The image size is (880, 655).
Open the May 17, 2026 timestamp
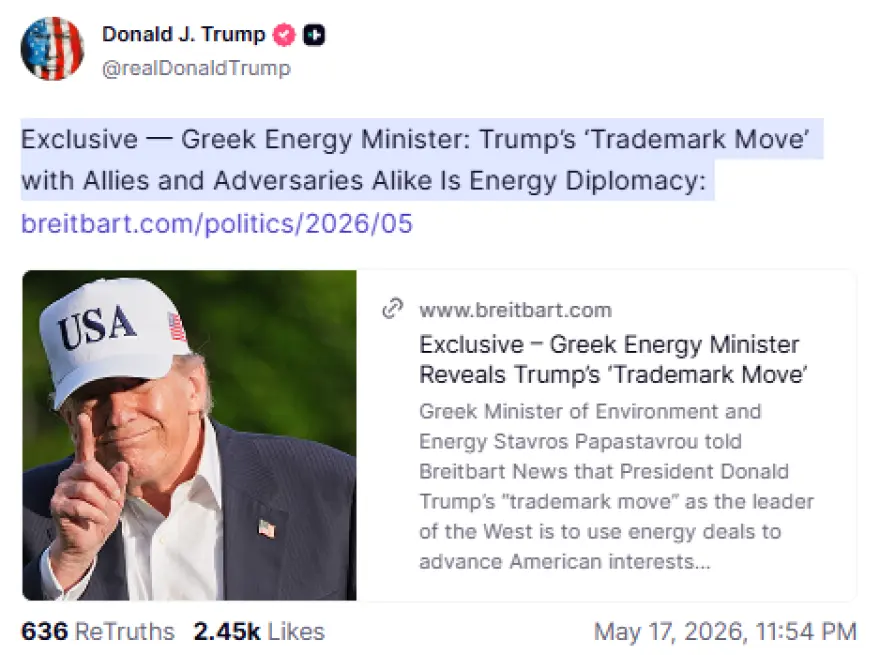(725, 631)
